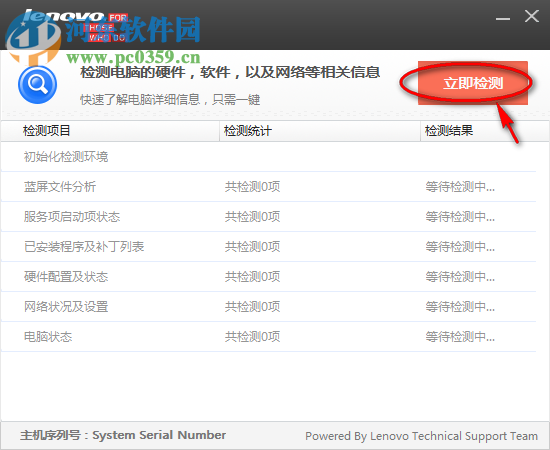The width and height of the screenshot is (550, 450).
Task: Click the 立即检测 start detection button
Action: coord(472,83)
